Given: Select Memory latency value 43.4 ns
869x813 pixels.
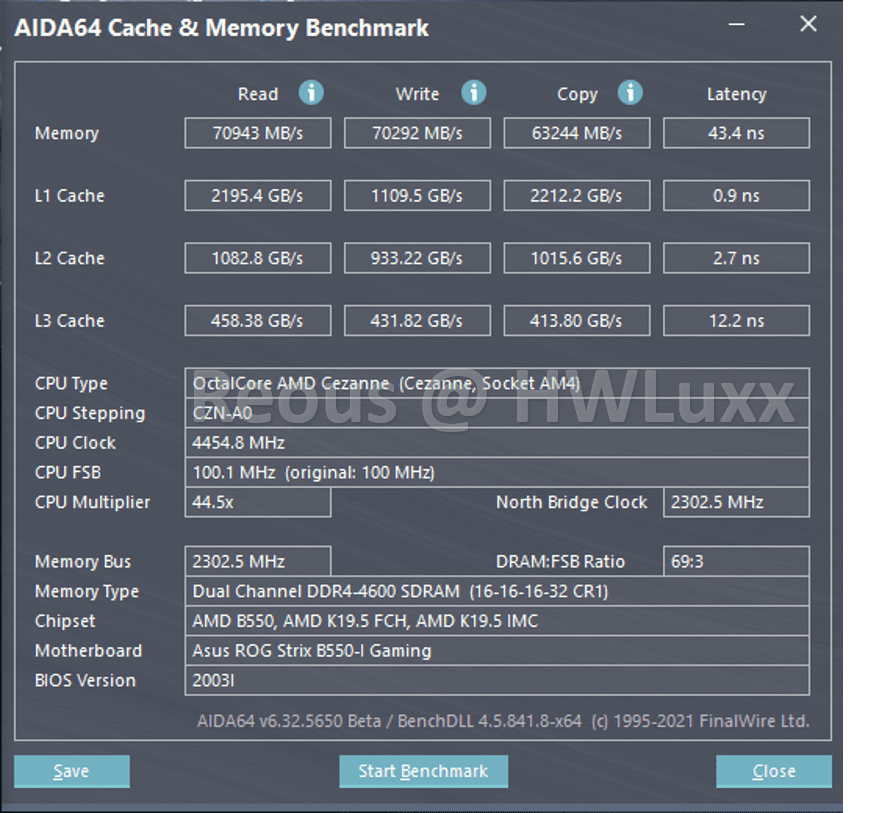Looking at the screenshot, I should point(737,133).
